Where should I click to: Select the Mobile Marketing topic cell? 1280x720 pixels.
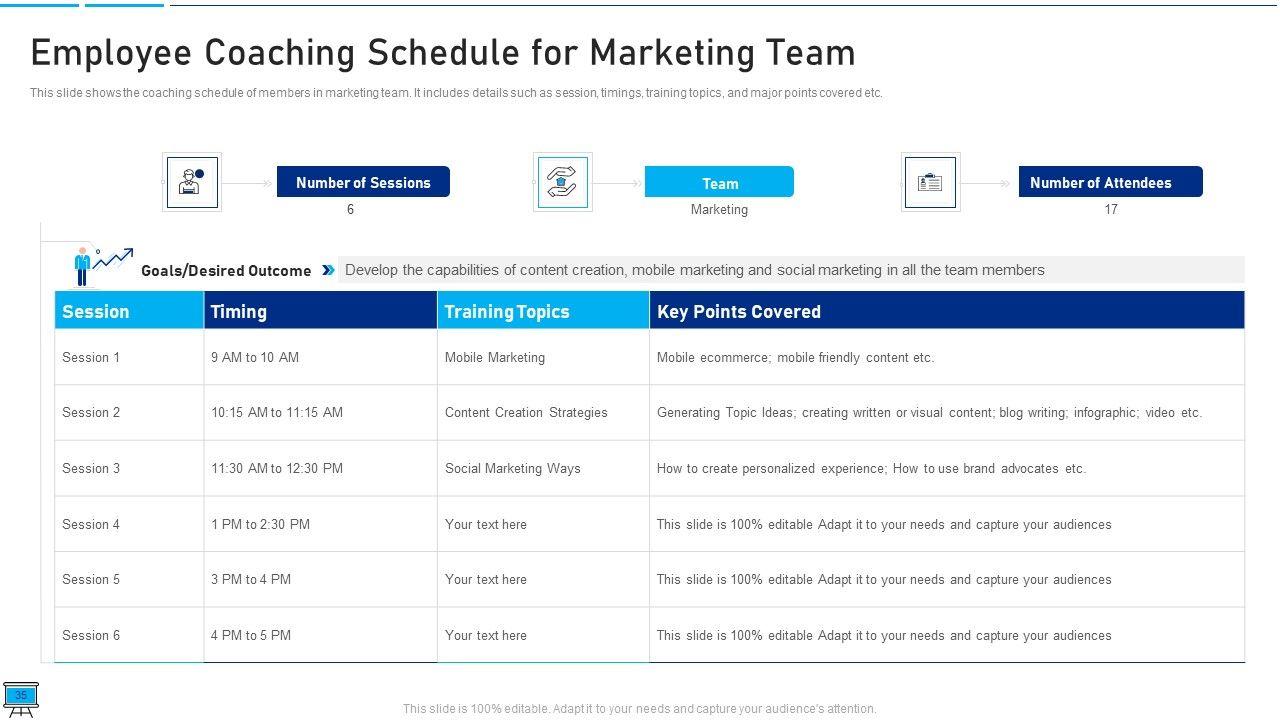[495, 357]
